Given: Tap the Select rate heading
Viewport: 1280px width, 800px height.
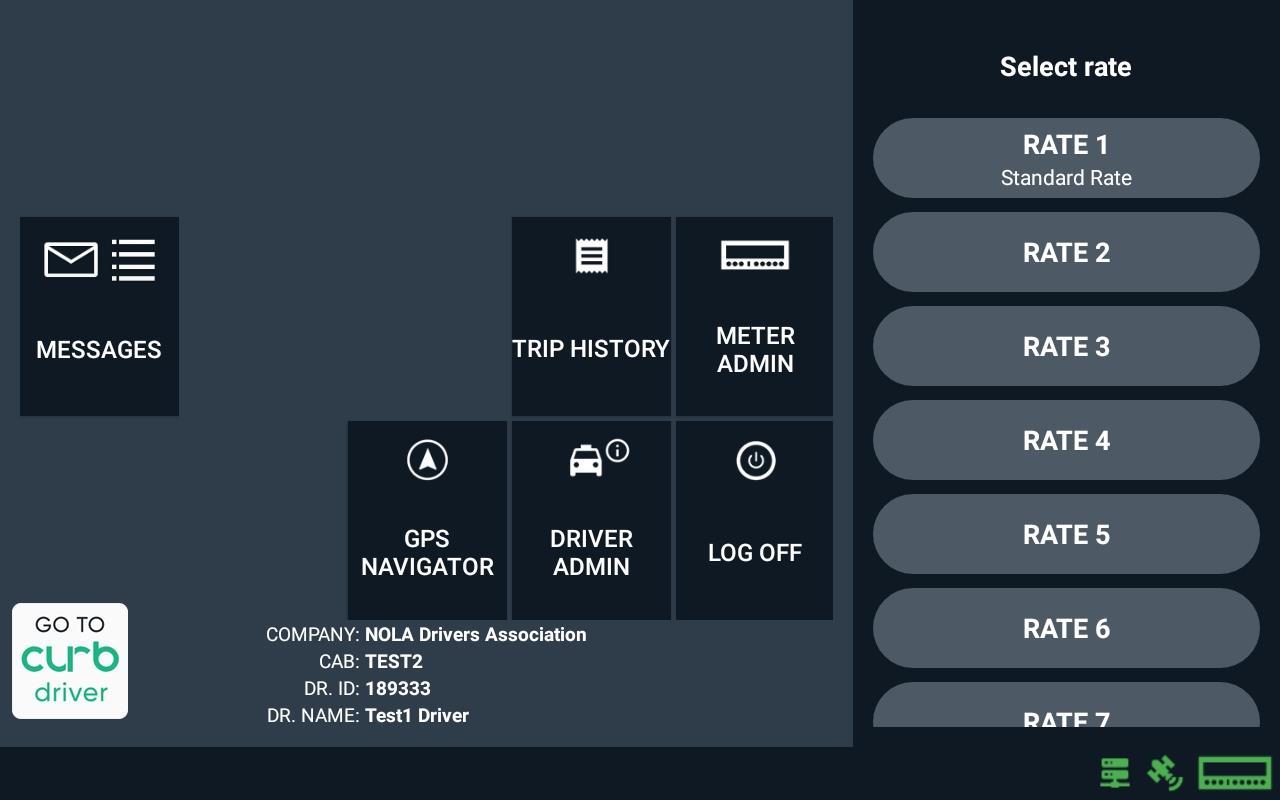Looking at the screenshot, I should click(1066, 67).
